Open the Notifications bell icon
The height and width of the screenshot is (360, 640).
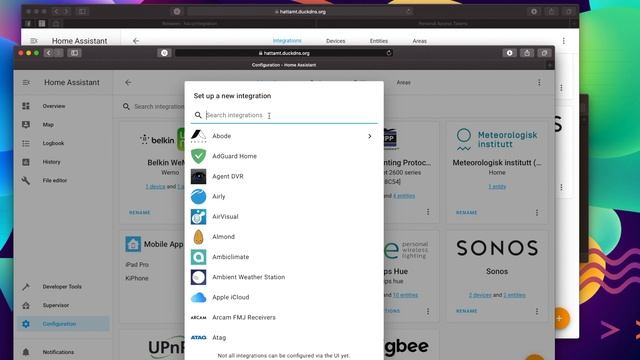(26, 352)
